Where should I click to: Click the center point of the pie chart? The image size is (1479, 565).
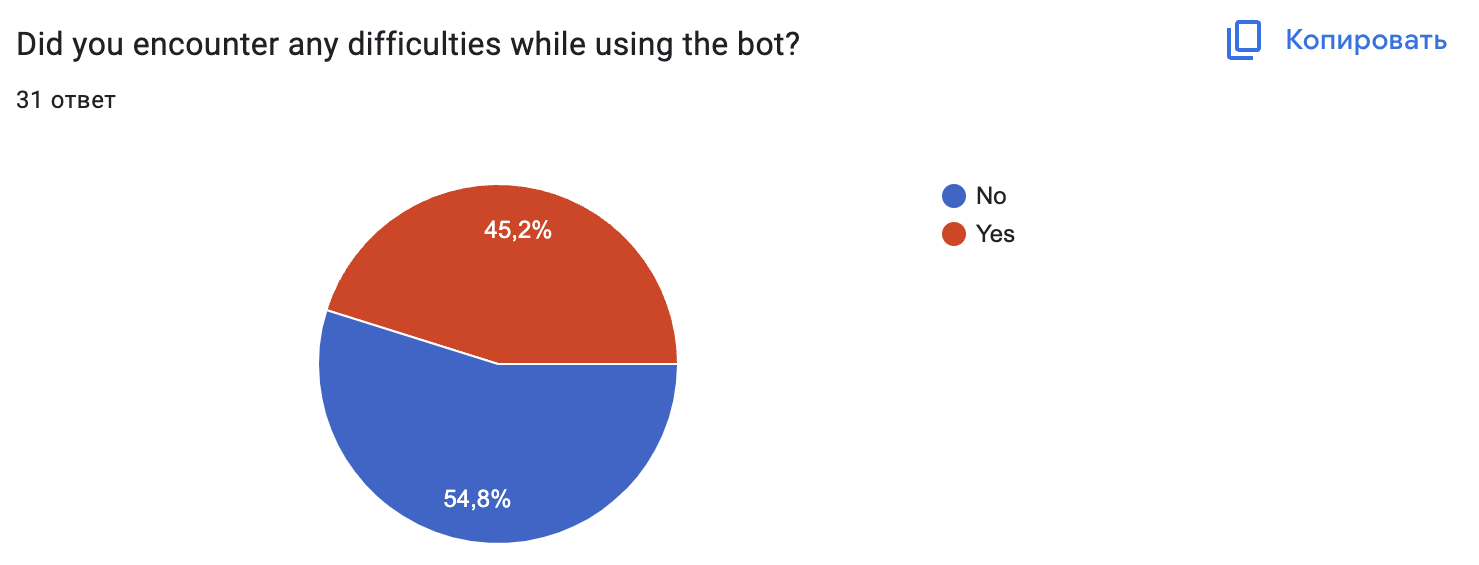[498, 364]
